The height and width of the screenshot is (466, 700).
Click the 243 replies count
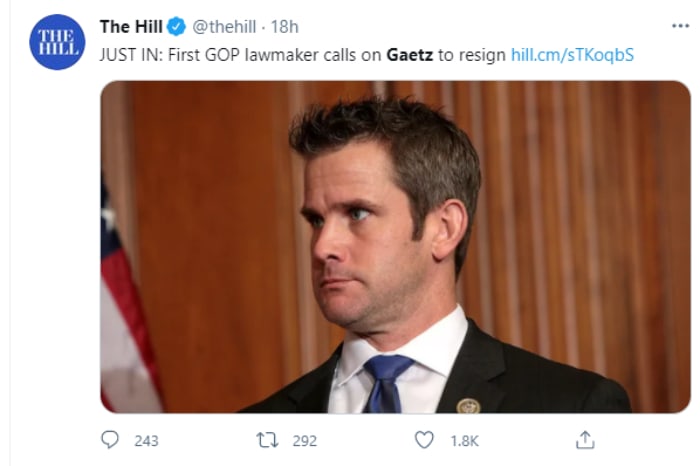(146, 441)
